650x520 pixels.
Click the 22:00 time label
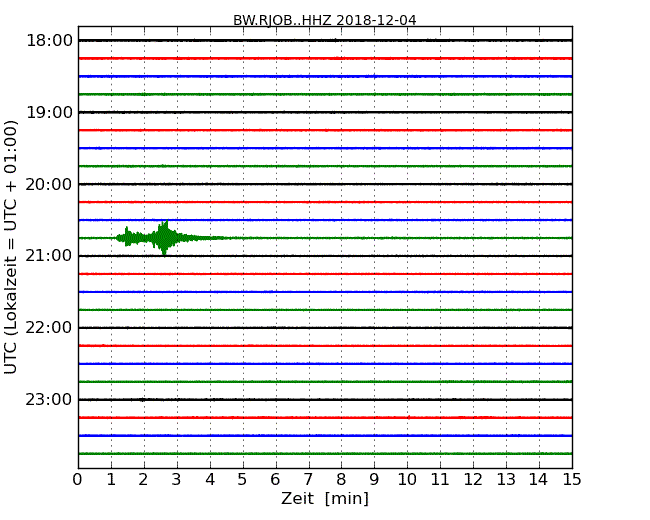pyautogui.click(x=49, y=328)
